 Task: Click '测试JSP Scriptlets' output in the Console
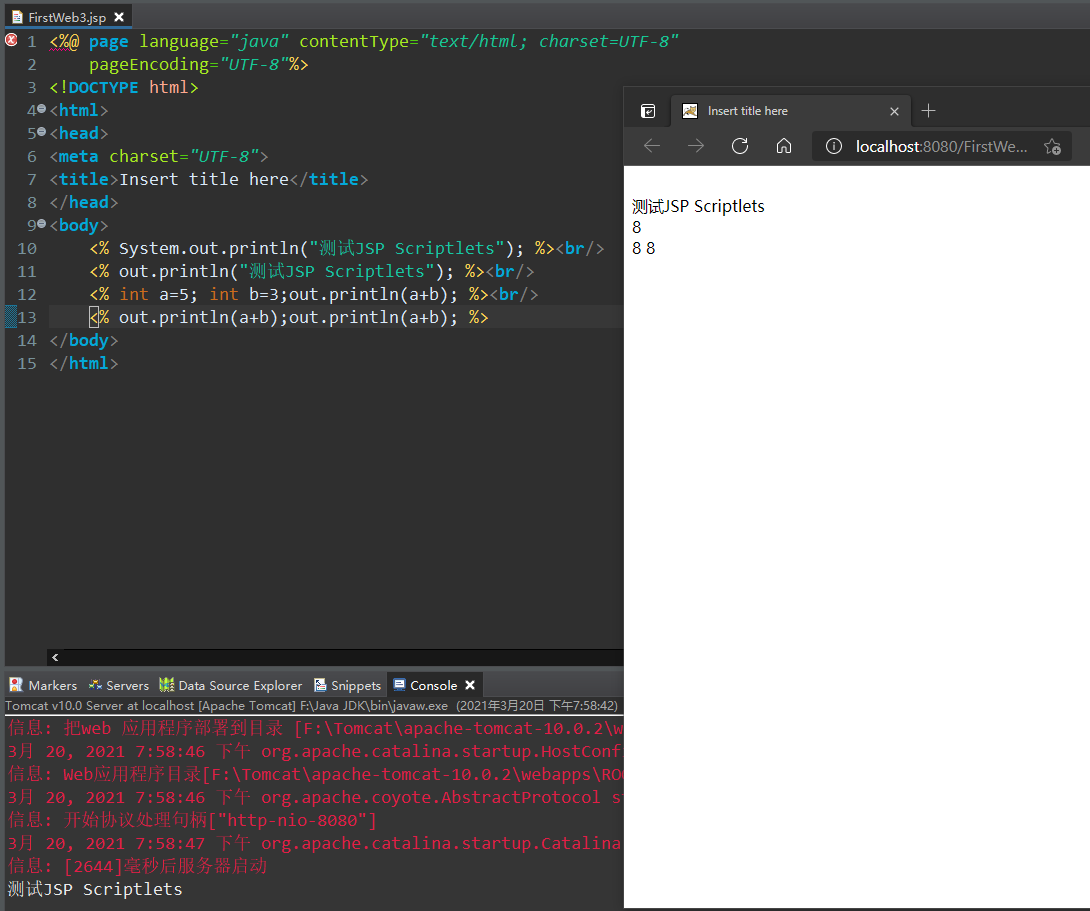point(95,889)
